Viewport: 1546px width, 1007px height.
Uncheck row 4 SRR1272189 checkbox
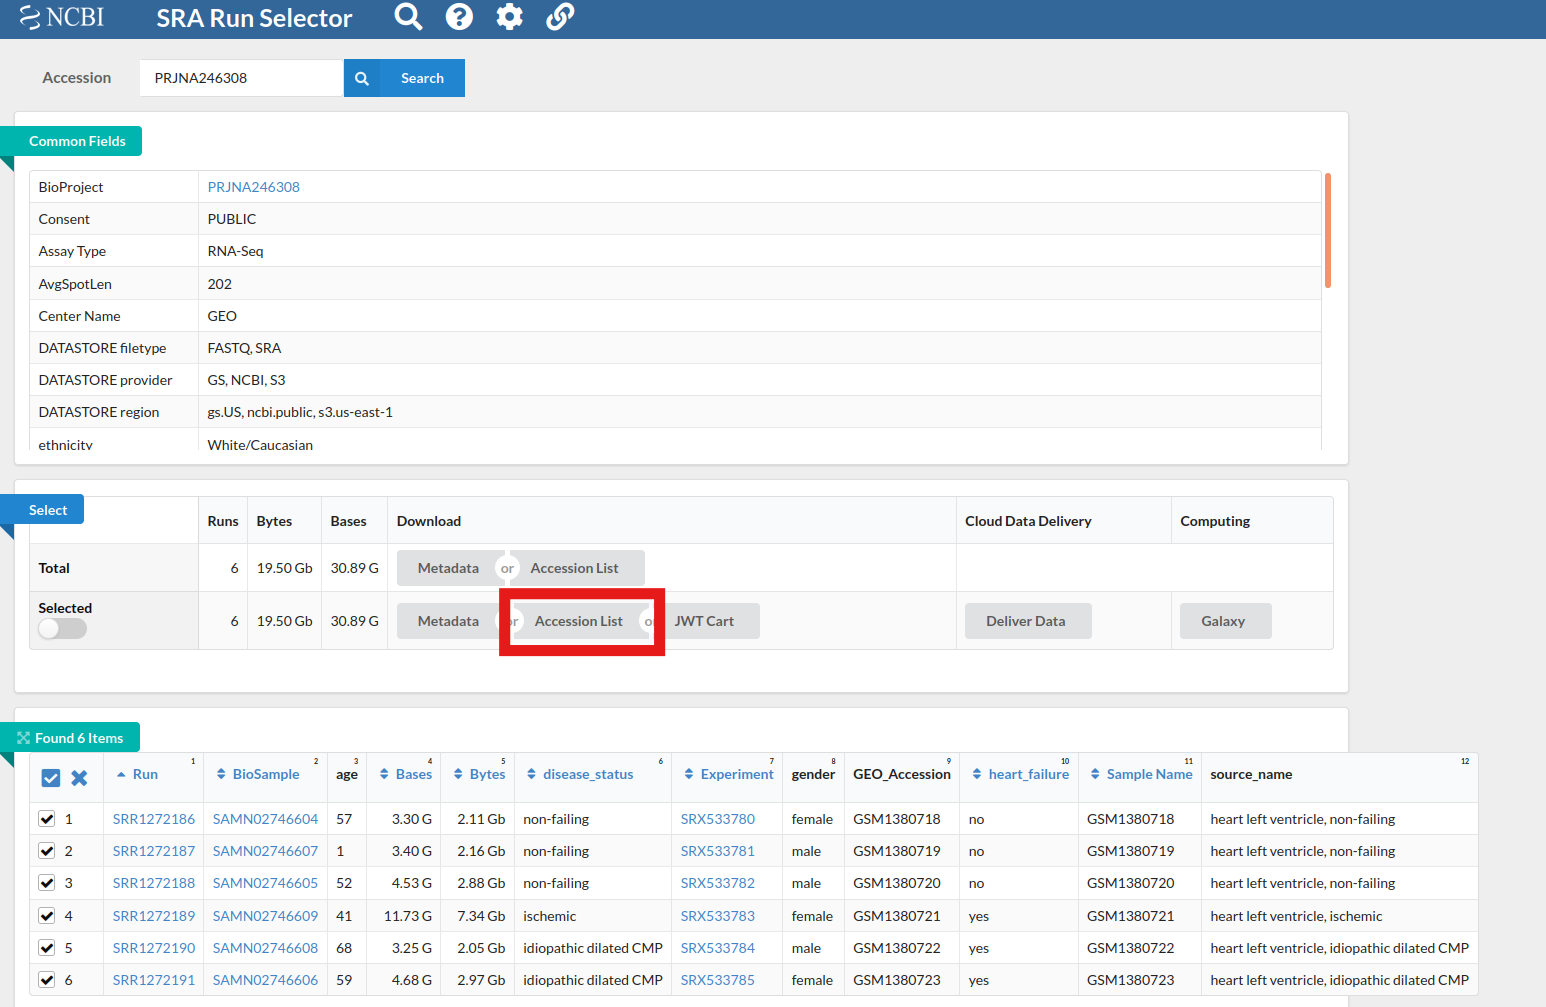click(x=46, y=916)
